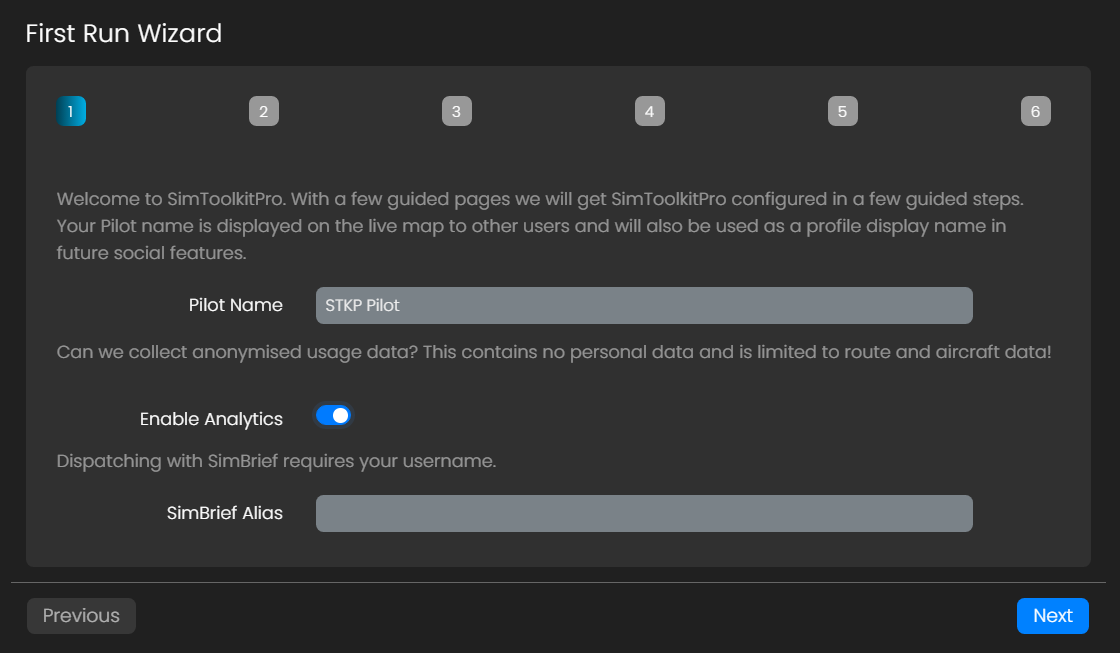Screen dimensions: 1120x653
Task: Select step 1 indicator in wizard
Action: (x=71, y=111)
